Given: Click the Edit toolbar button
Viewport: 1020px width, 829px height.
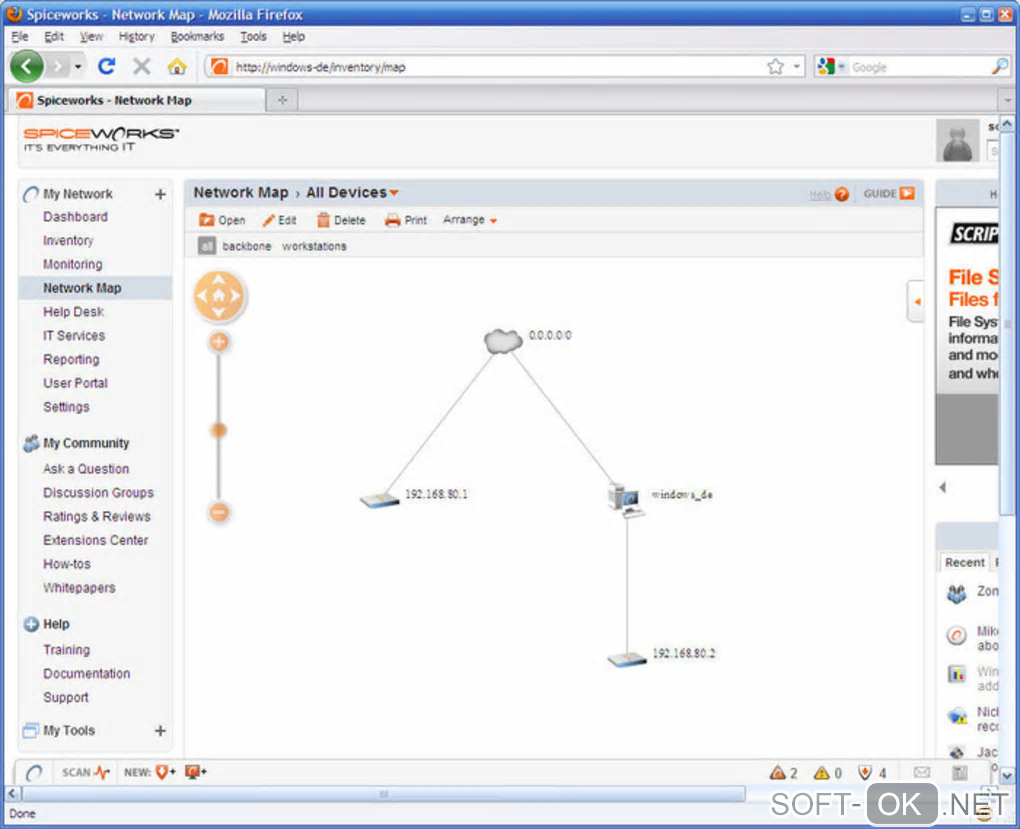Looking at the screenshot, I should point(279,220).
